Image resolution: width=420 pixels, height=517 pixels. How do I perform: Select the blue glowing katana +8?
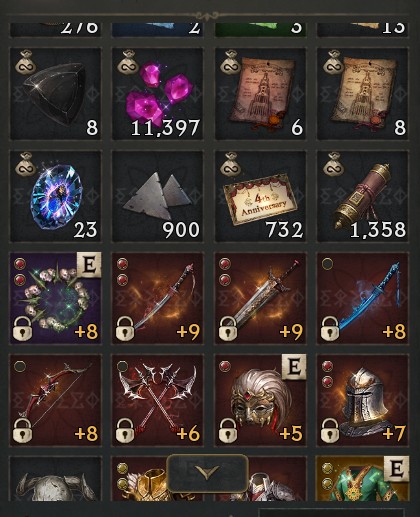point(363,298)
